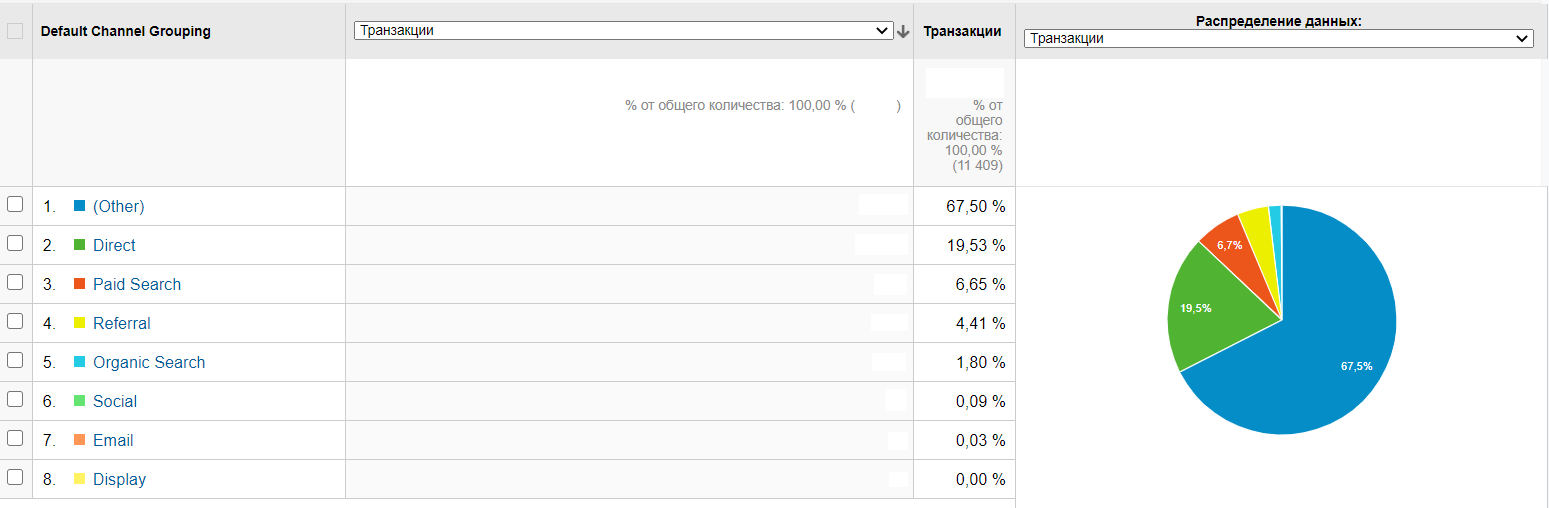Toggle the select-all header checkbox
This screenshot has width=1549, height=508.
(15, 31)
